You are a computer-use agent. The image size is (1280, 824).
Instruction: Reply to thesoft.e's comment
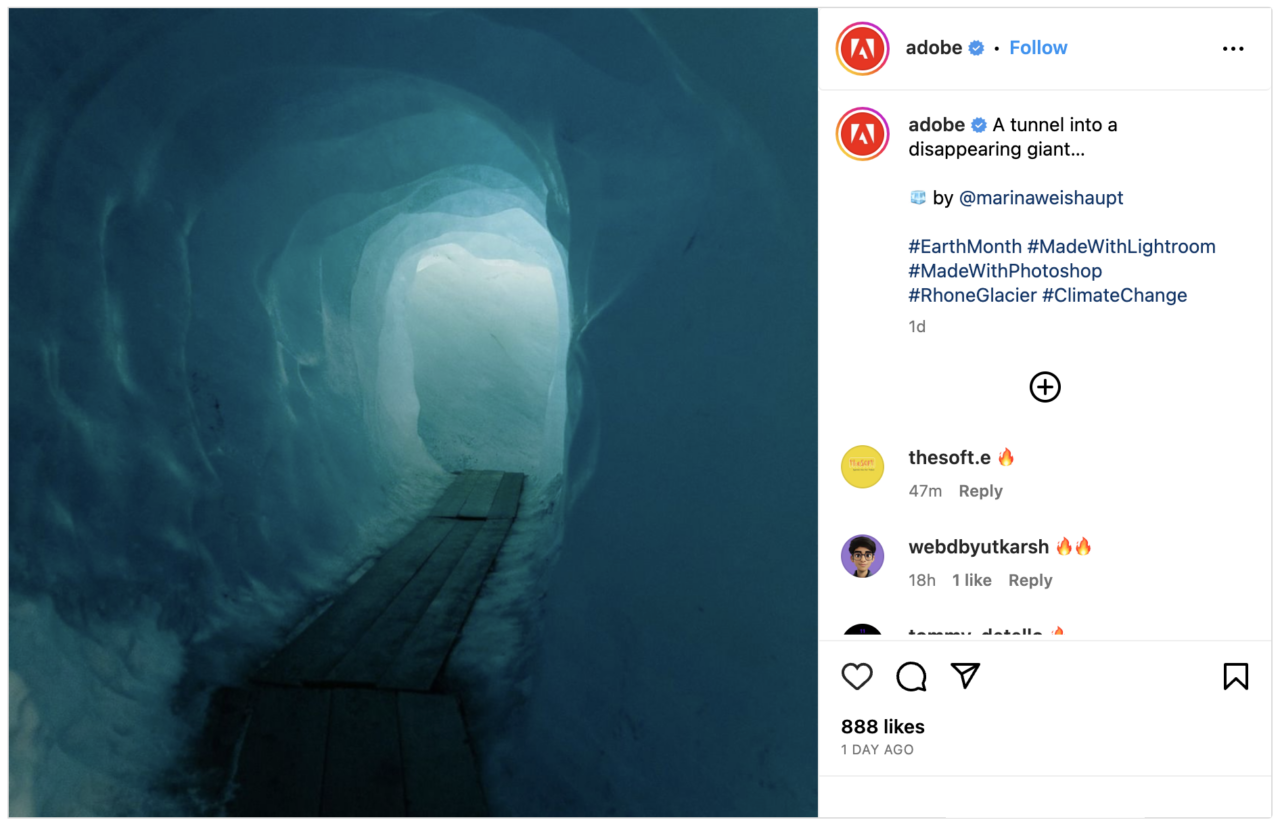[x=980, y=491]
